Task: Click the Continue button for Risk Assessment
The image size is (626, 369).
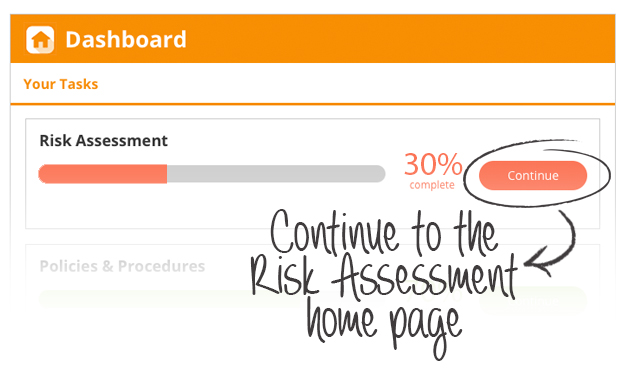Action: coord(533,175)
